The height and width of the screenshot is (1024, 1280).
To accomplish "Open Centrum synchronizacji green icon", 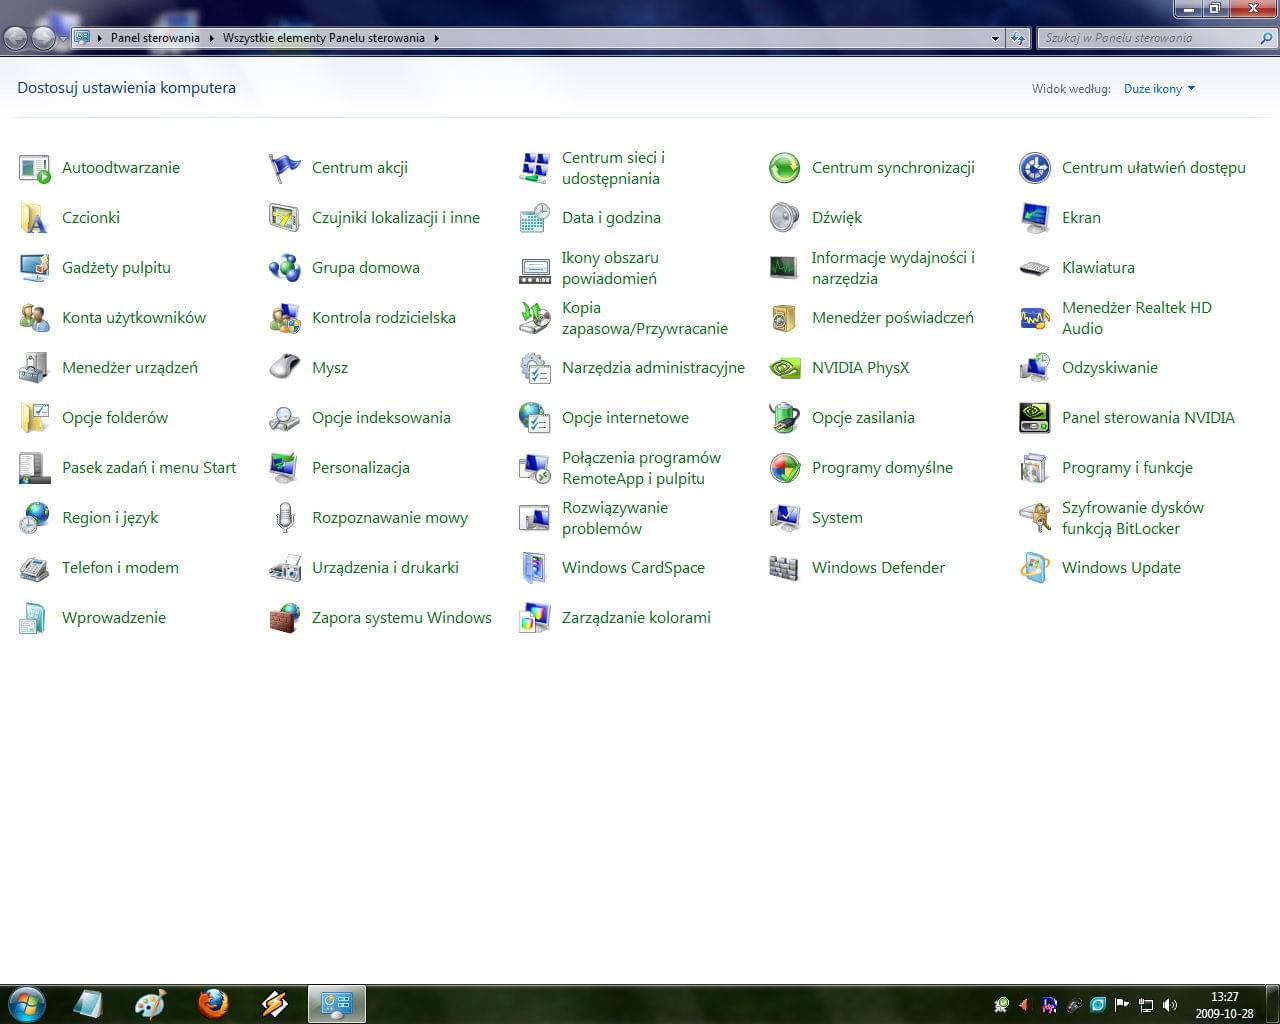I will 785,168.
